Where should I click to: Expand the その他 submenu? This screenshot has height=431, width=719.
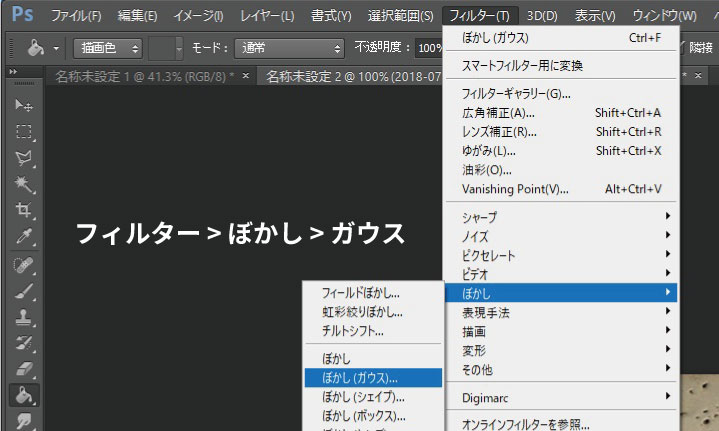[561, 369]
